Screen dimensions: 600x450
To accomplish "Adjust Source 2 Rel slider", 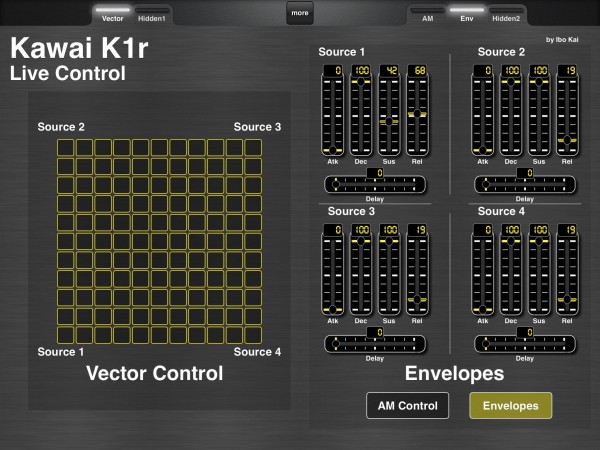I will click(x=567, y=116).
